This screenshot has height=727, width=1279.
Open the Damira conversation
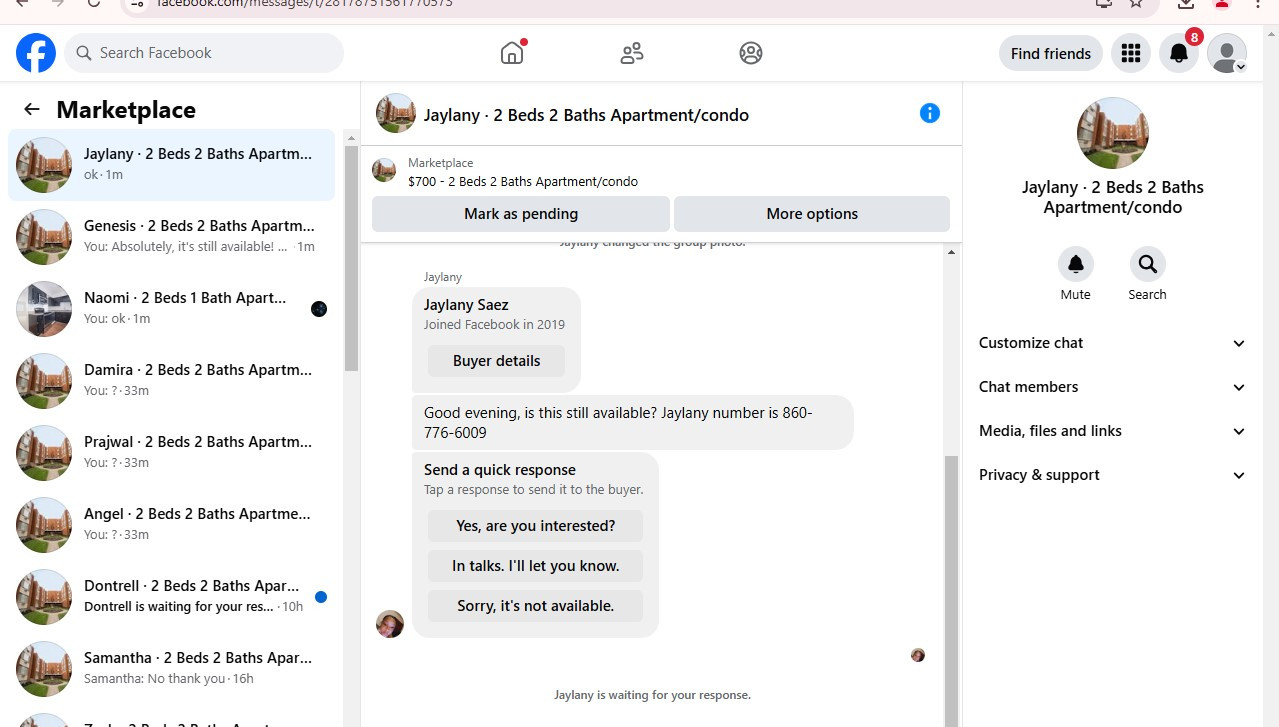(172, 380)
